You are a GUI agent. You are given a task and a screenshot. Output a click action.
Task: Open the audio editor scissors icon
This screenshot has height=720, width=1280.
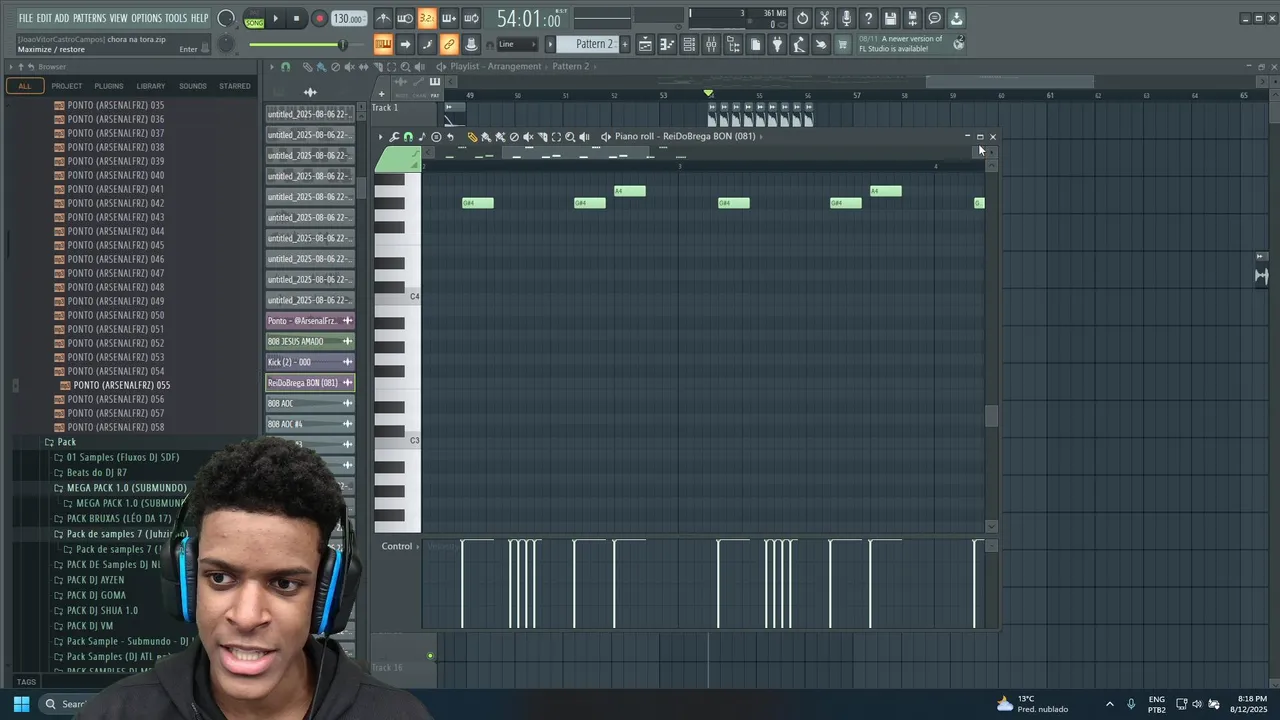tap(824, 18)
